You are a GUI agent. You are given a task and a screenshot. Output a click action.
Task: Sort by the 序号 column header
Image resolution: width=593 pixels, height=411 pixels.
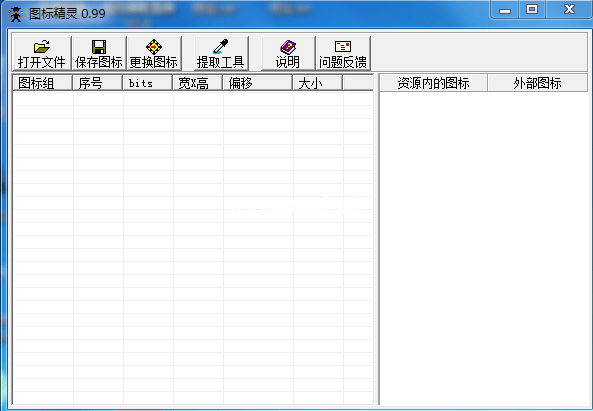[x=98, y=83]
